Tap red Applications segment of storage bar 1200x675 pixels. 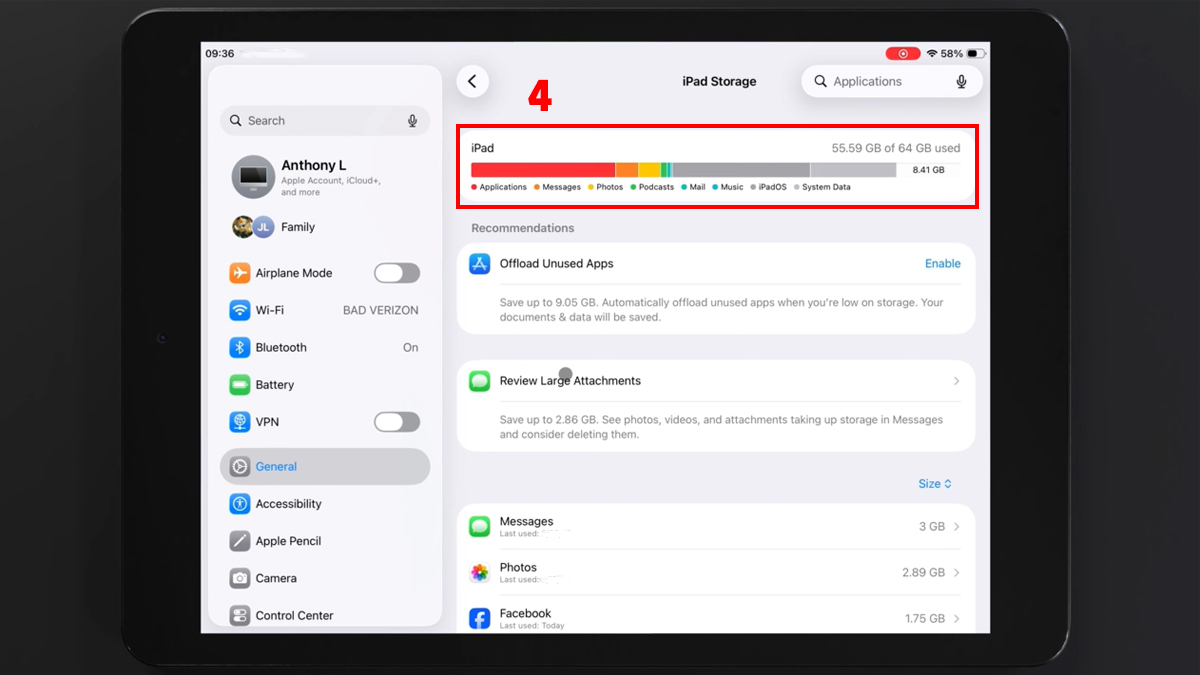tap(543, 170)
